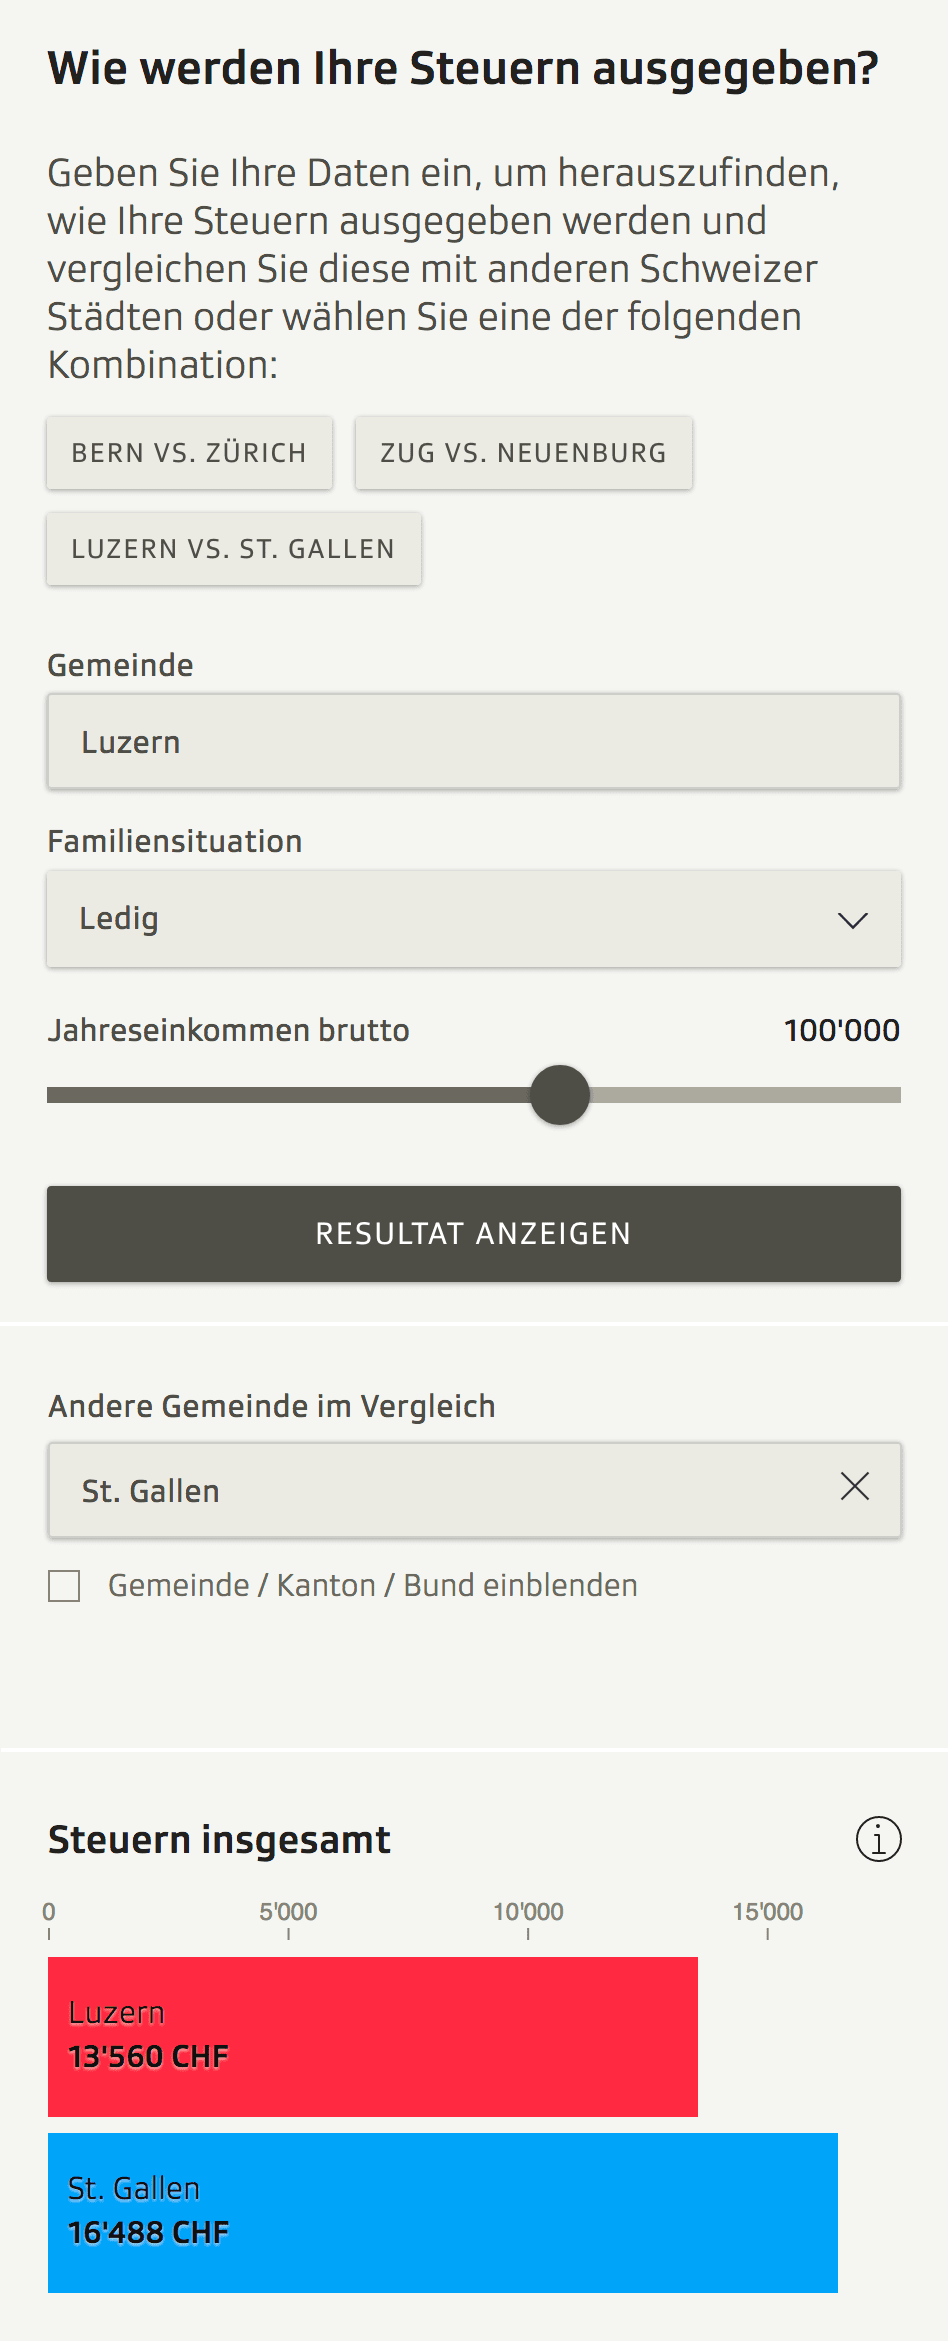
Task: Select the red Luzern tax bar
Action: pyautogui.click(x=373, y=2036)
